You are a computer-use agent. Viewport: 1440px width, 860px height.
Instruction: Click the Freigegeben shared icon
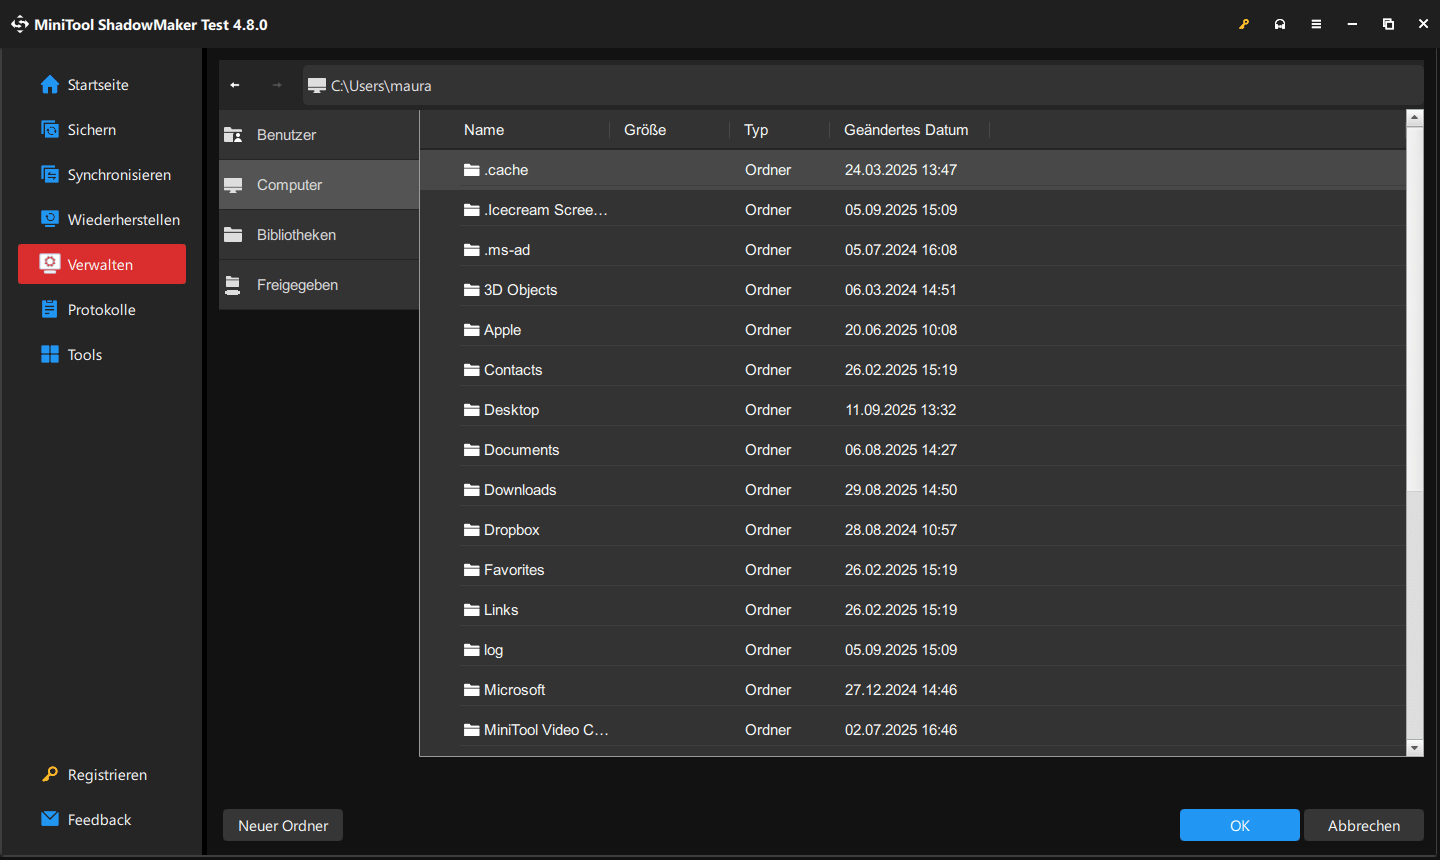(233, 285)
